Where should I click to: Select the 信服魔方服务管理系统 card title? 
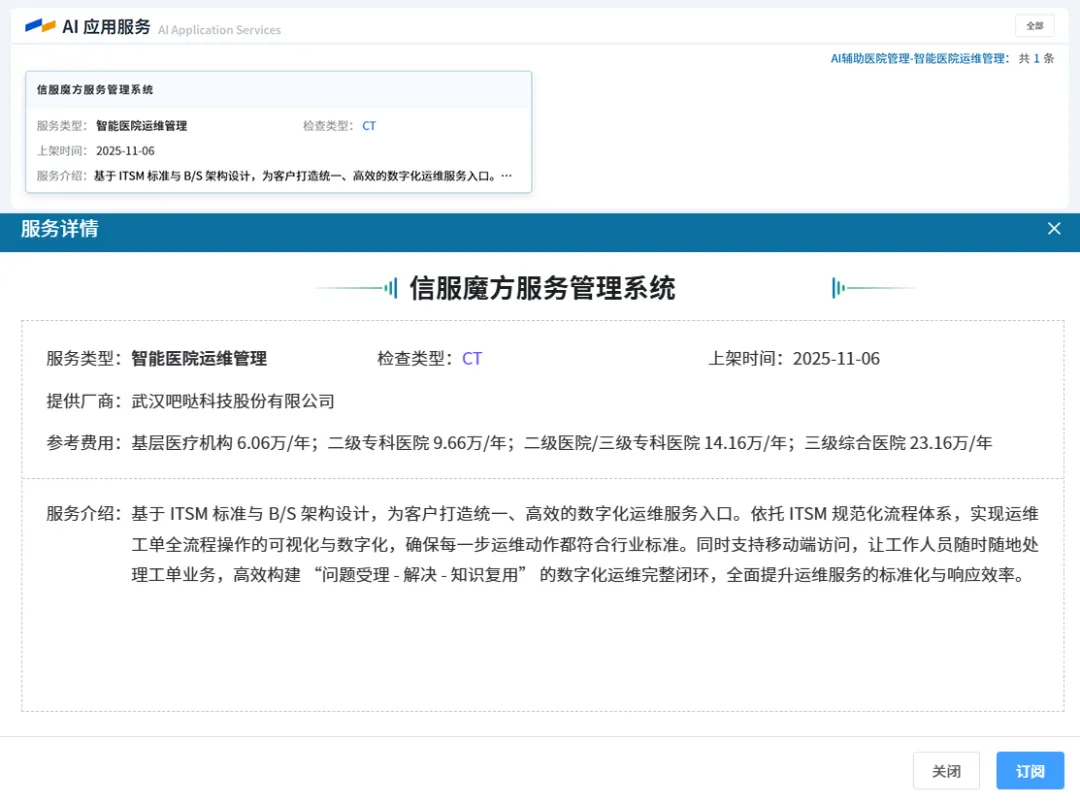coord(95,90)
